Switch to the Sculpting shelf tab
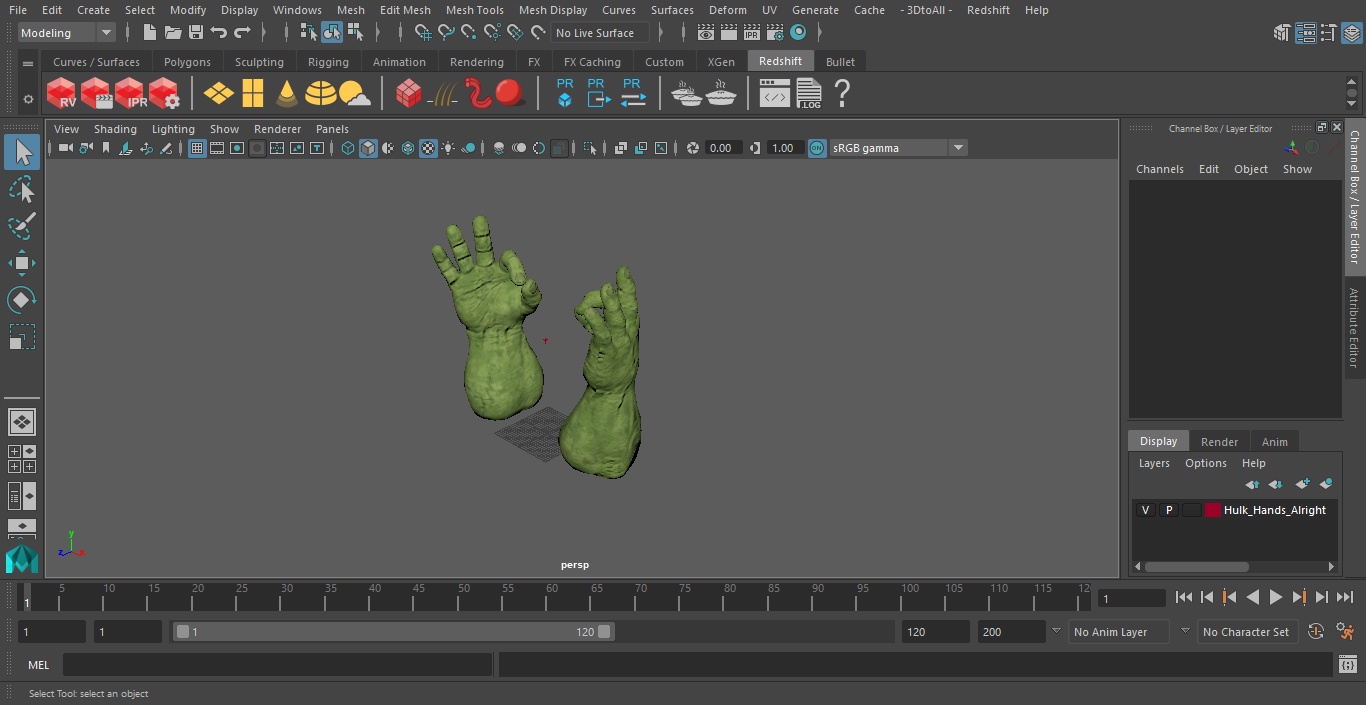 tap(259, 62)
